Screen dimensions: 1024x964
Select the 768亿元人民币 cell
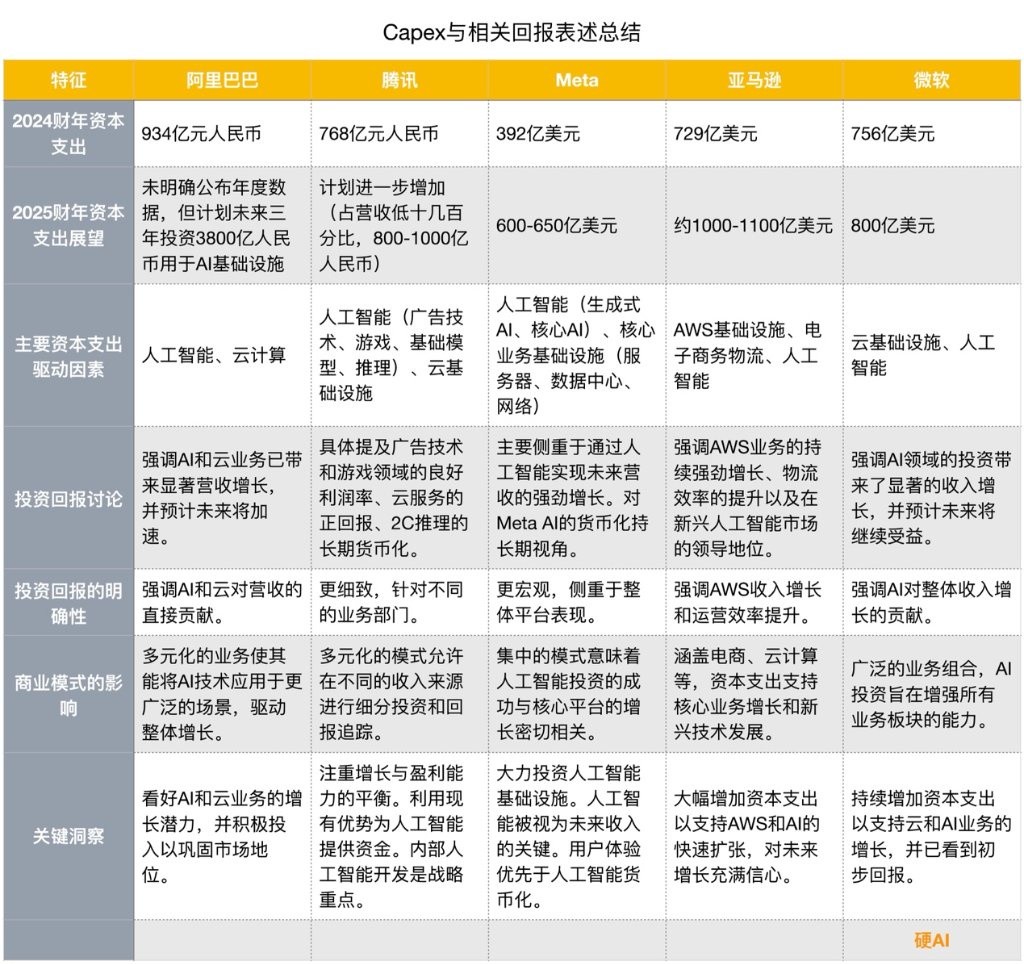click(x=400, y=134)
